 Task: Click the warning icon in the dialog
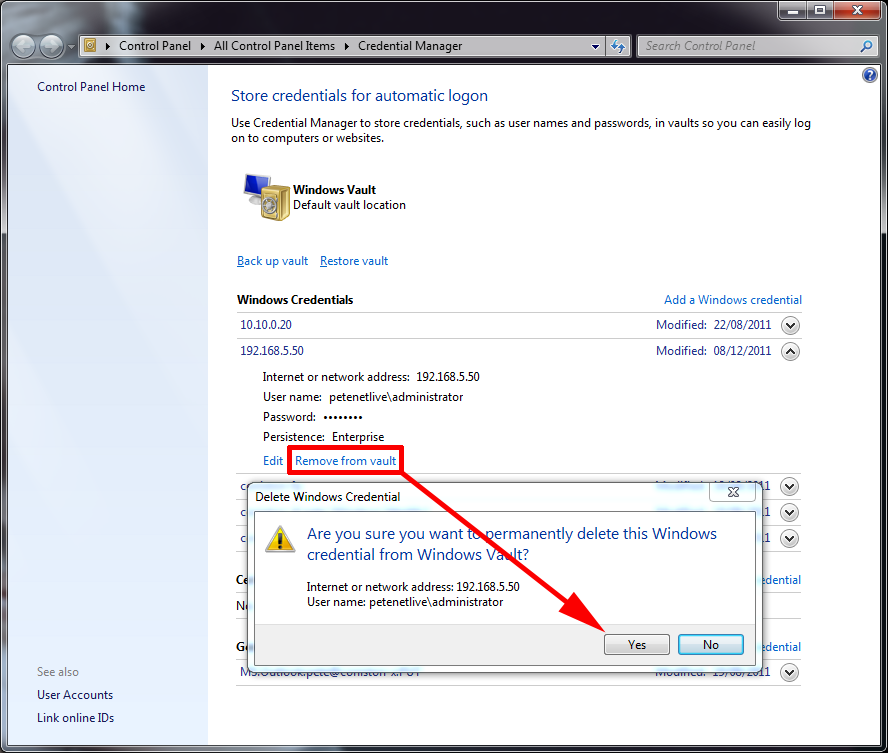point(280,539)
